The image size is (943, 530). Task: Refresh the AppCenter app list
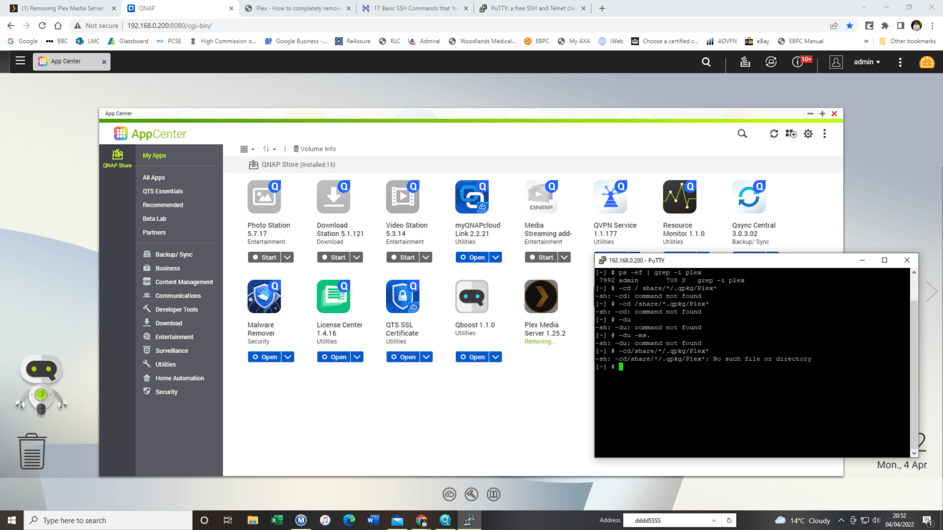click(774, 134)
